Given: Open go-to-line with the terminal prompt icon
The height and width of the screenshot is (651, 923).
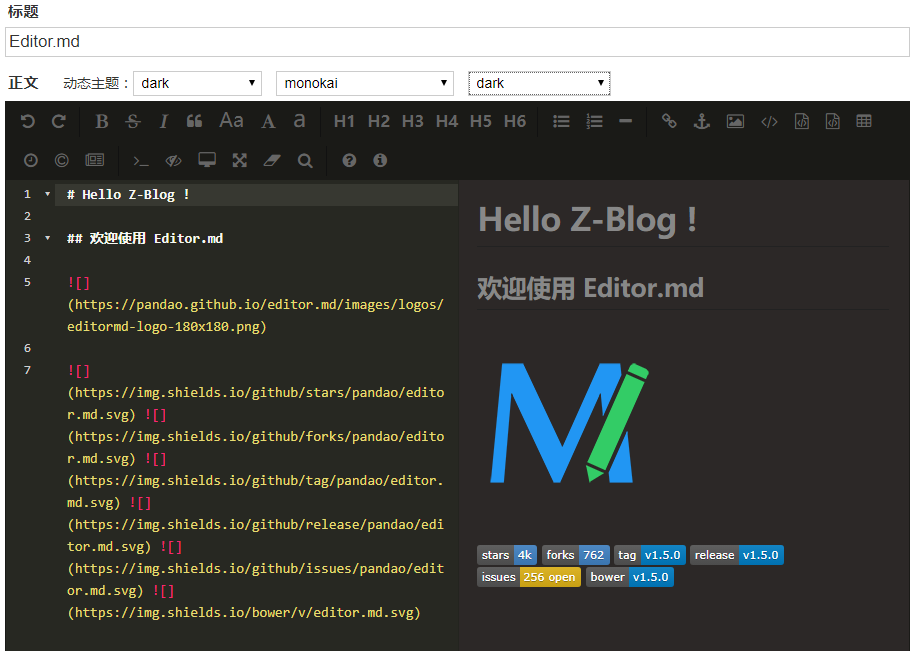Looking at the screenshot, I should coord(141,161).
